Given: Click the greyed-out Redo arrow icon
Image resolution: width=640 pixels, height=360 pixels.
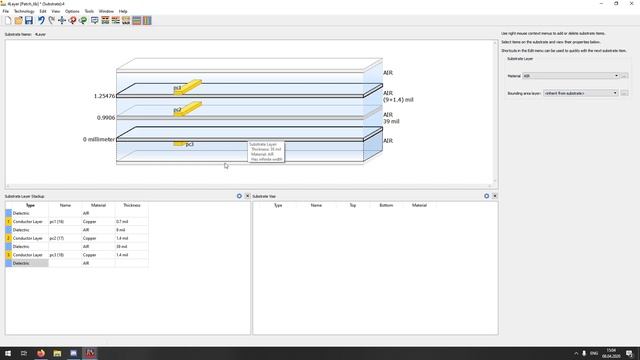Looking at the screenshot, I should 51,20.
